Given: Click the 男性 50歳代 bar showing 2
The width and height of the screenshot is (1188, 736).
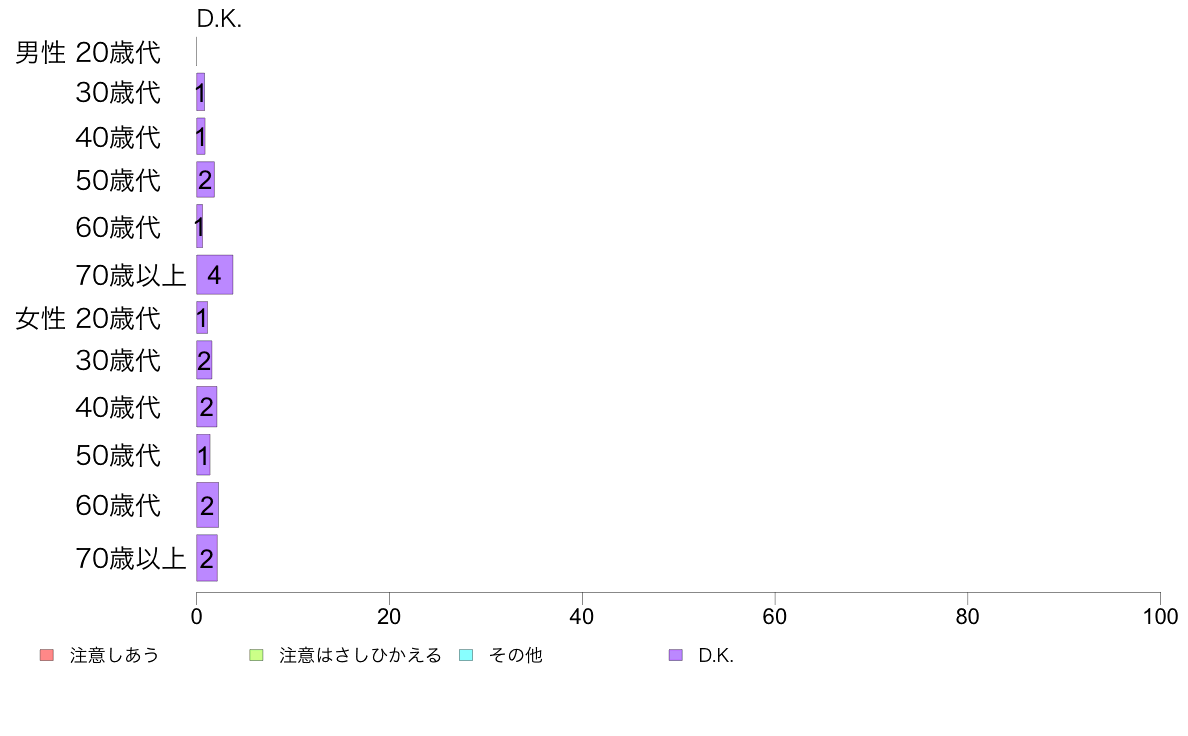Looking at the screenshot, I should [205, 180].
